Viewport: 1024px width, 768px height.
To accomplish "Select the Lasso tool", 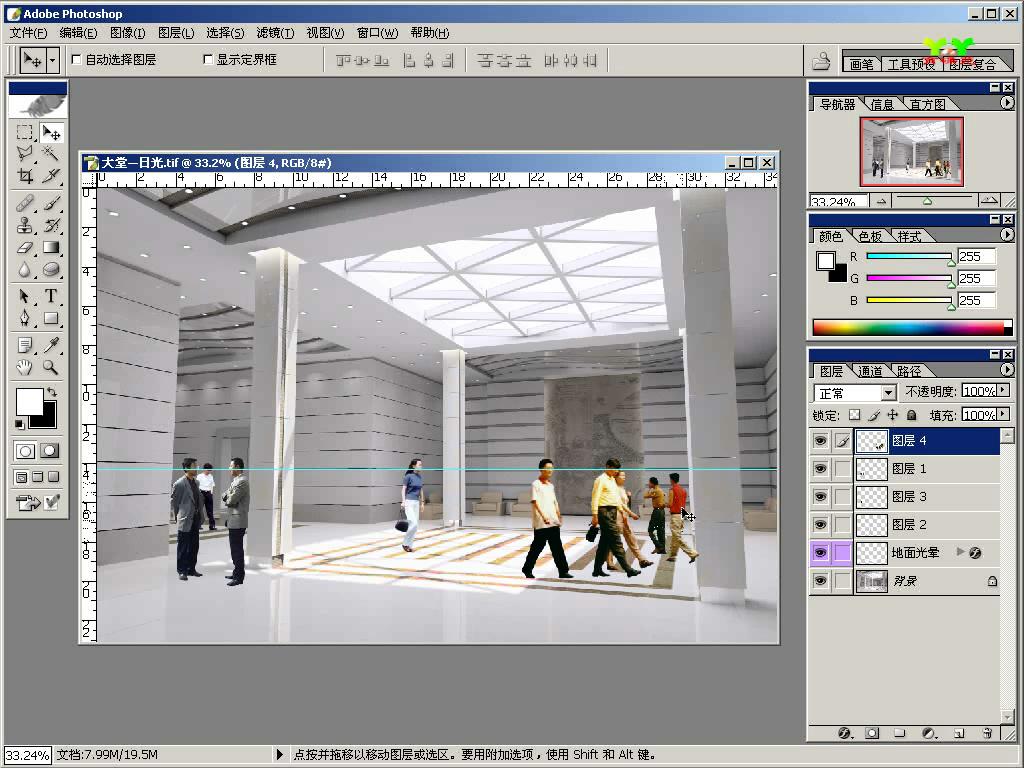I will point(25,153).
